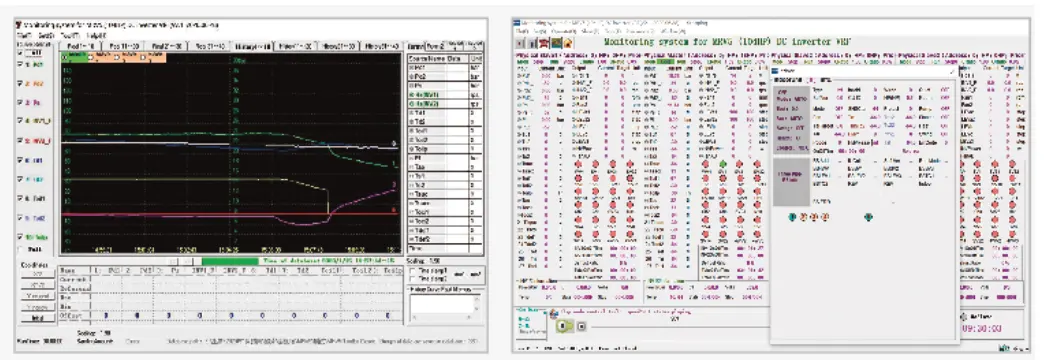Click the stop button beside the play button
Viewport: 1044px width, 360px height.
(581, 326)
